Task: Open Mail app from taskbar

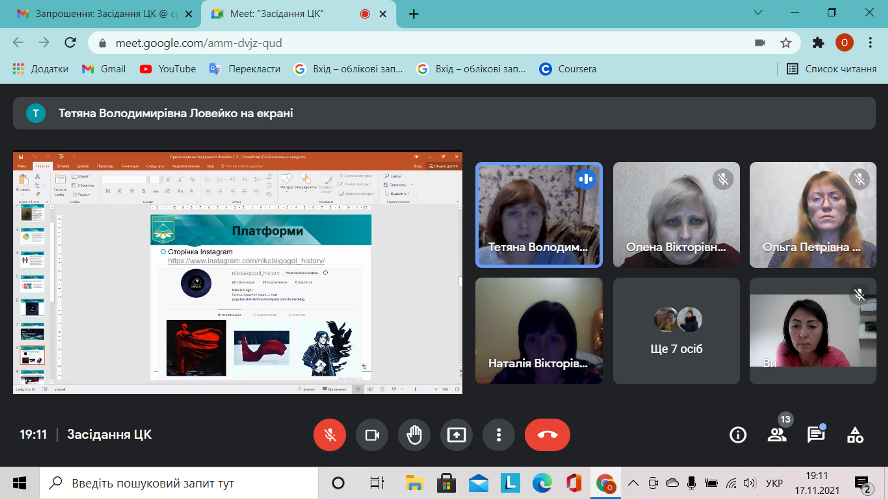Action: [479, 483]
